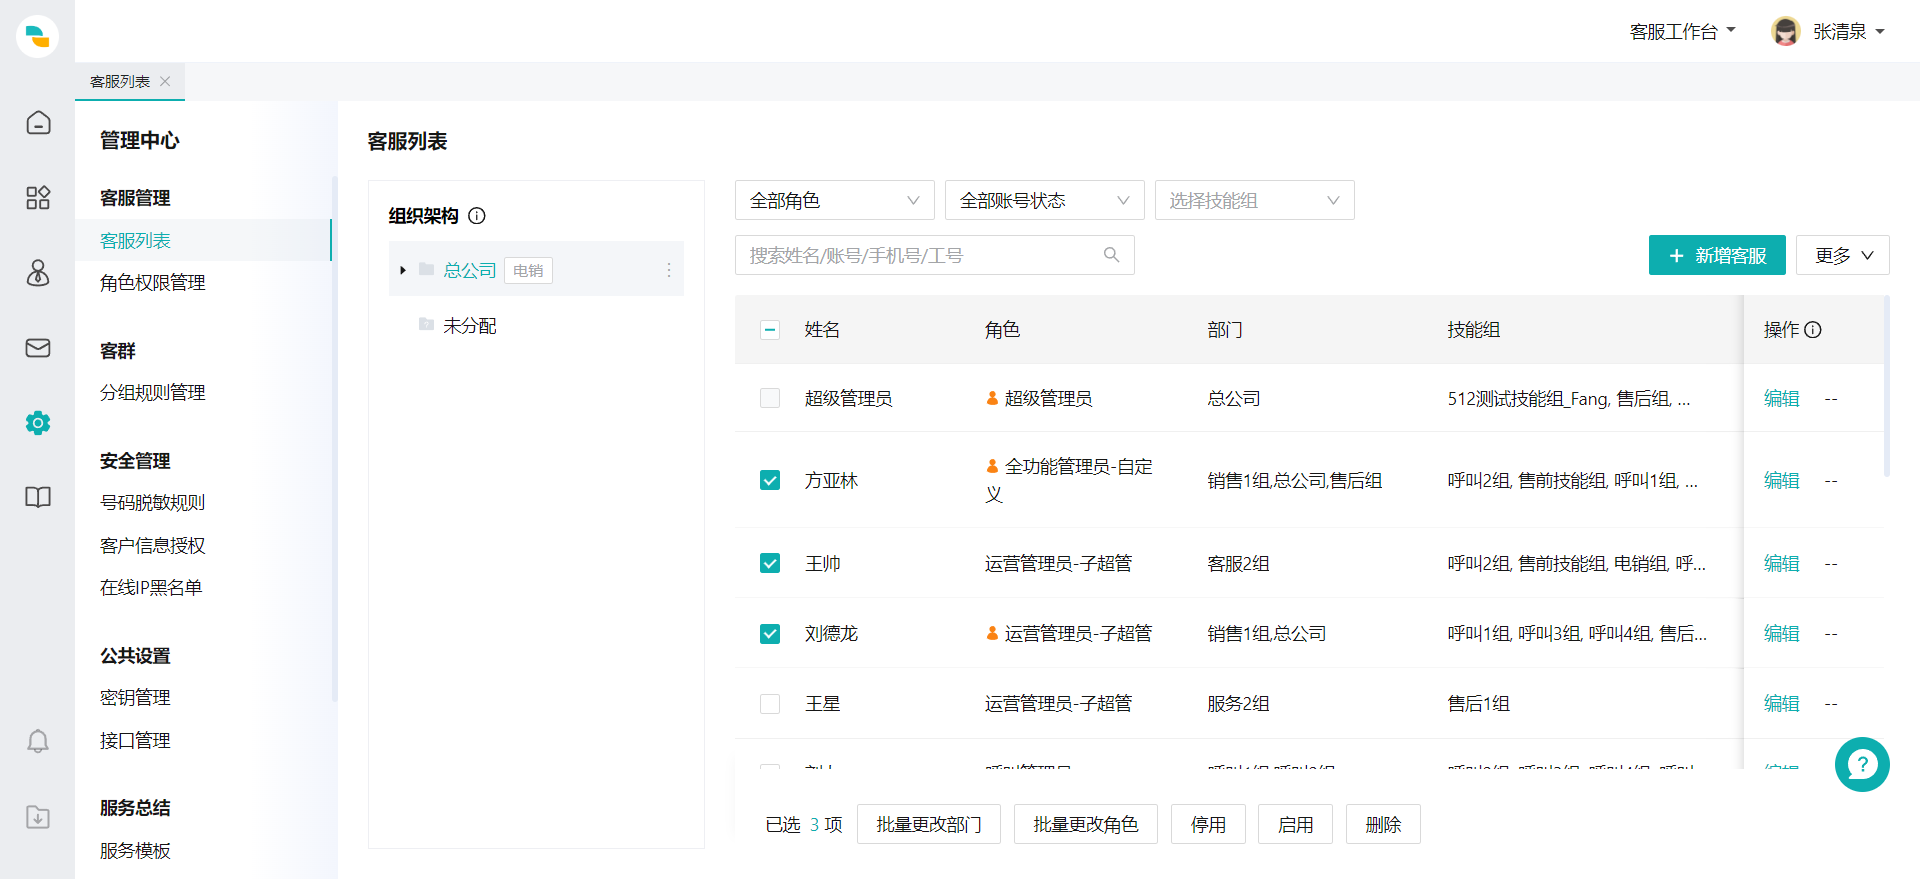Open the 选择技能组 dropdown
The image size is (1920, 879).
1255,200
